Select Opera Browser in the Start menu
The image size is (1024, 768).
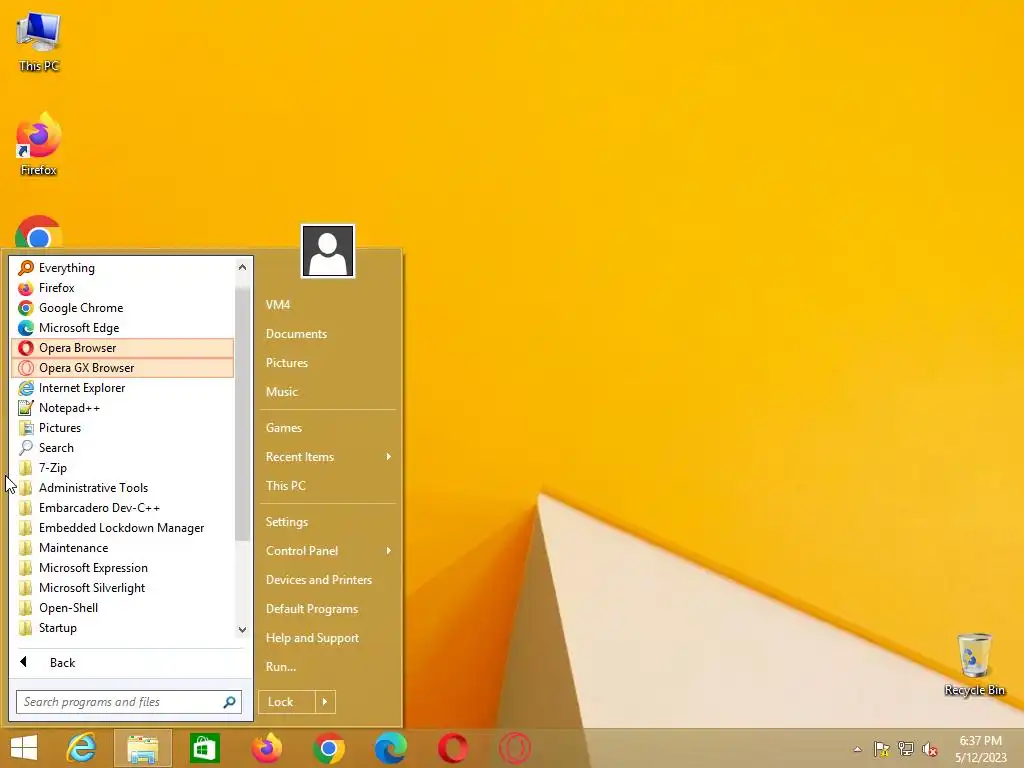pyautogui.click(x=122, y=348)
